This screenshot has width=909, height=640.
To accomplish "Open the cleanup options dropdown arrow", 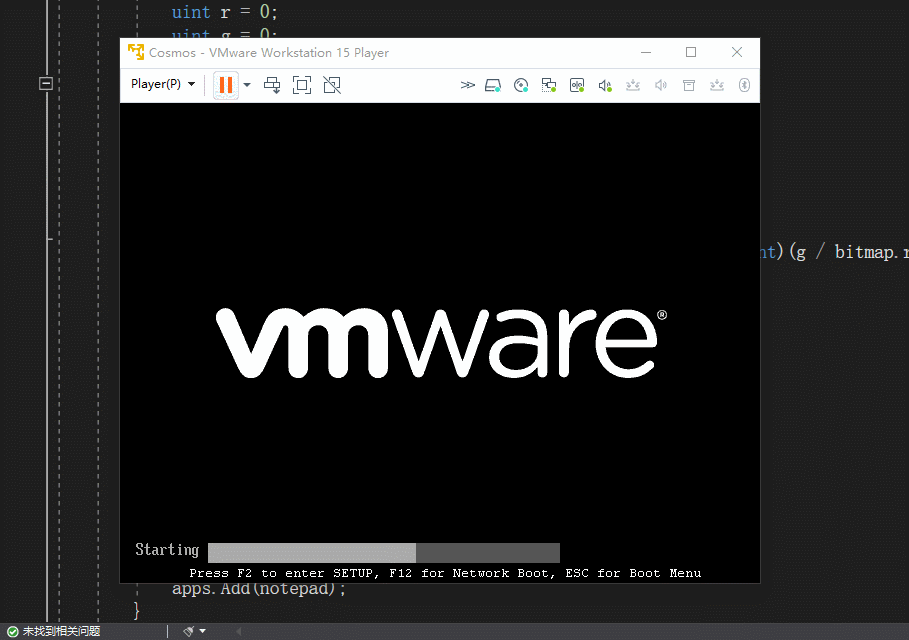I will point(202,631).
